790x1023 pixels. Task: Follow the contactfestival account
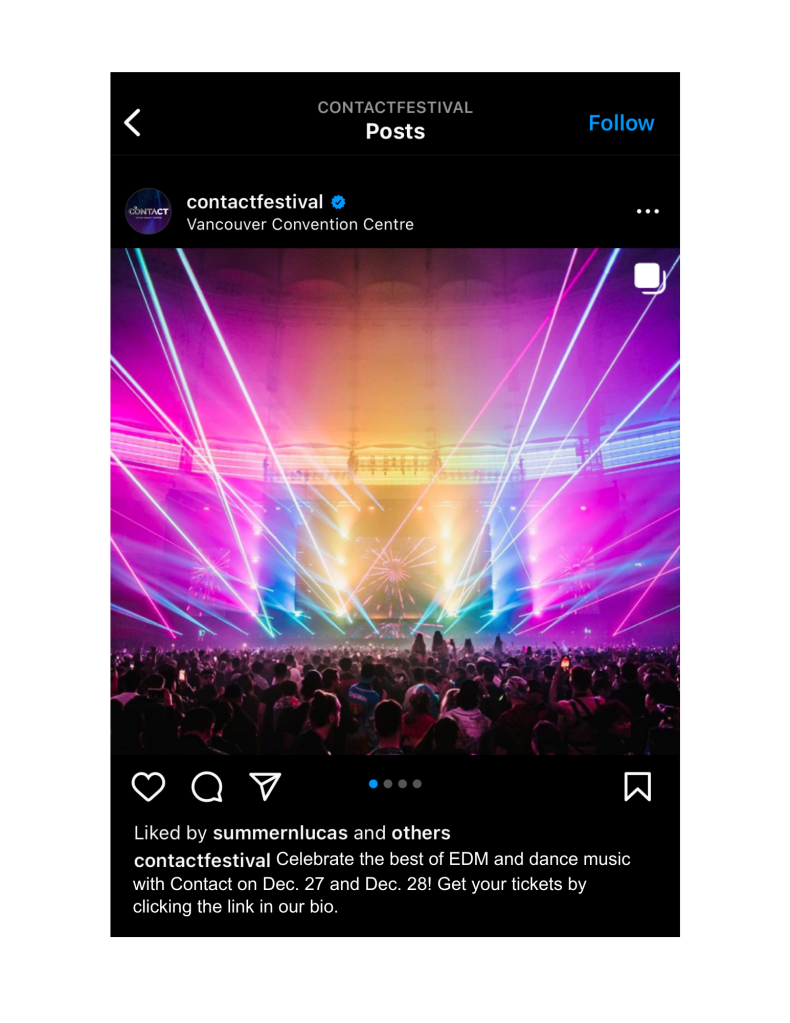pos(621,123)
